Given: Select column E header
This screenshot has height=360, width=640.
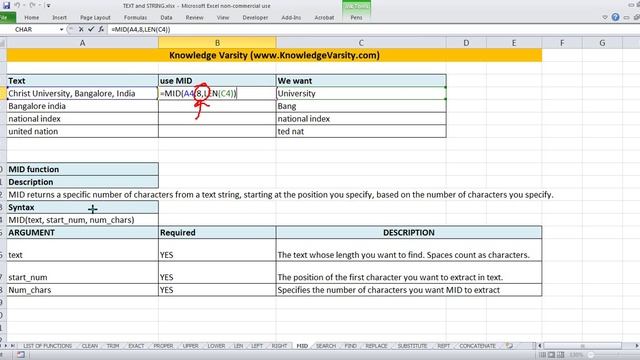Looking at the screenshot, I should click(x=514, y=43).
